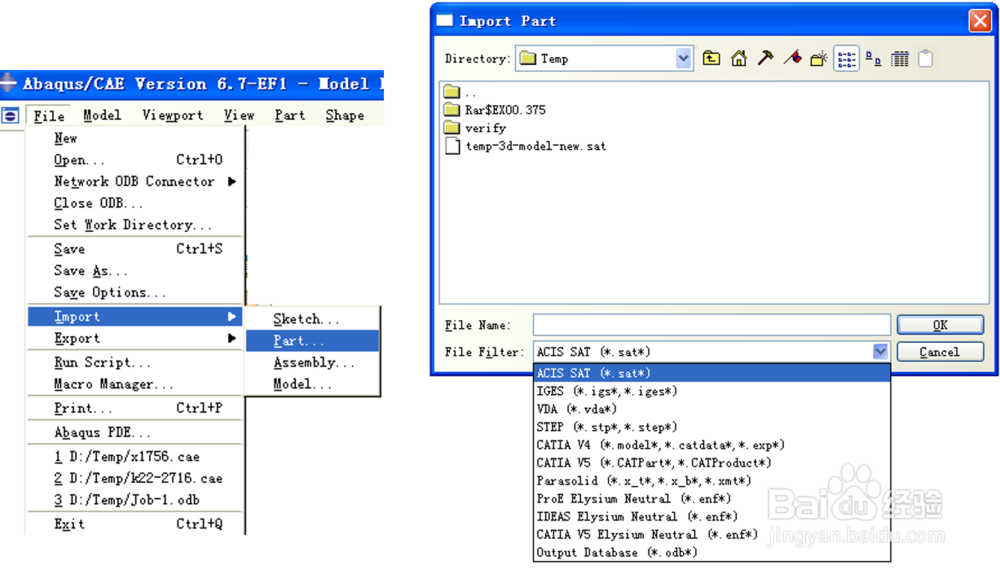Select Save Options... menu item
This screenshot has height=570, width=1000.
[135, 292]
